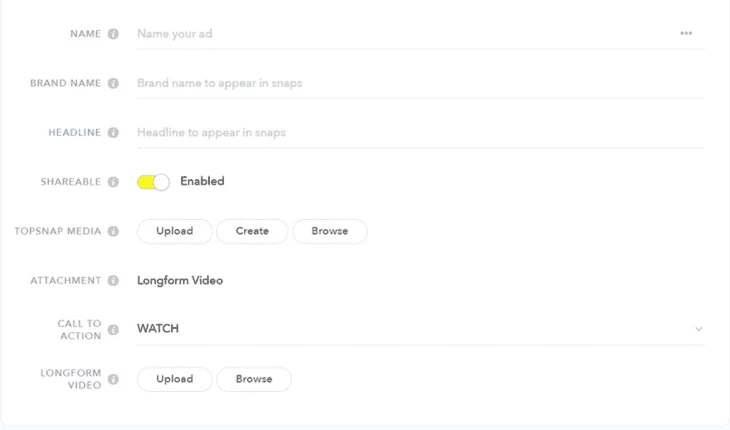Click the ATTACHMENT info icon

(x=113, y=281)
